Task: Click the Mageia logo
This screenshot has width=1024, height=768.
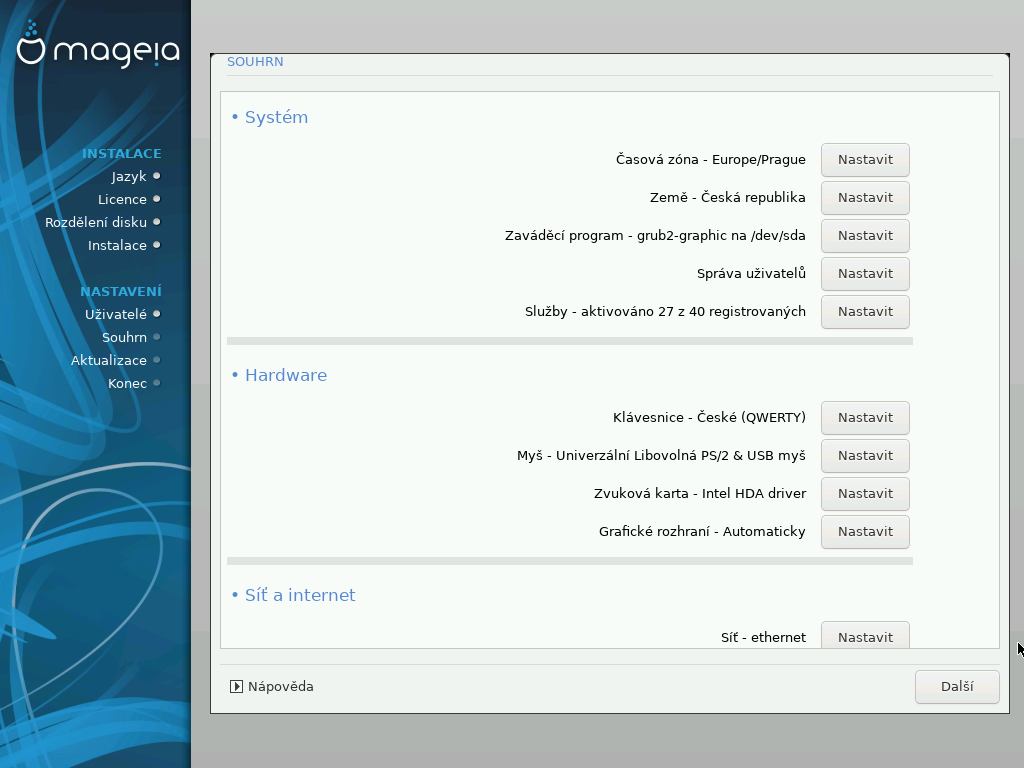Action: (x=98, y=44)
